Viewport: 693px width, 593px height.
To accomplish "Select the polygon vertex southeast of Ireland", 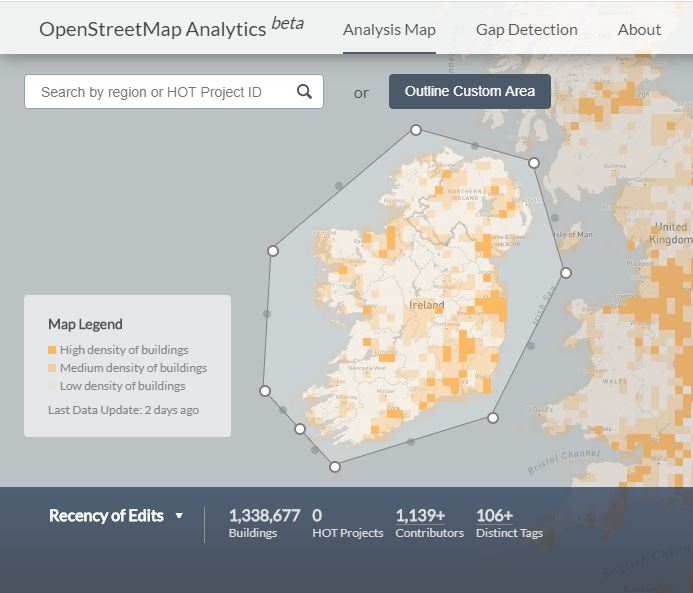I will [x=493, y=417].
